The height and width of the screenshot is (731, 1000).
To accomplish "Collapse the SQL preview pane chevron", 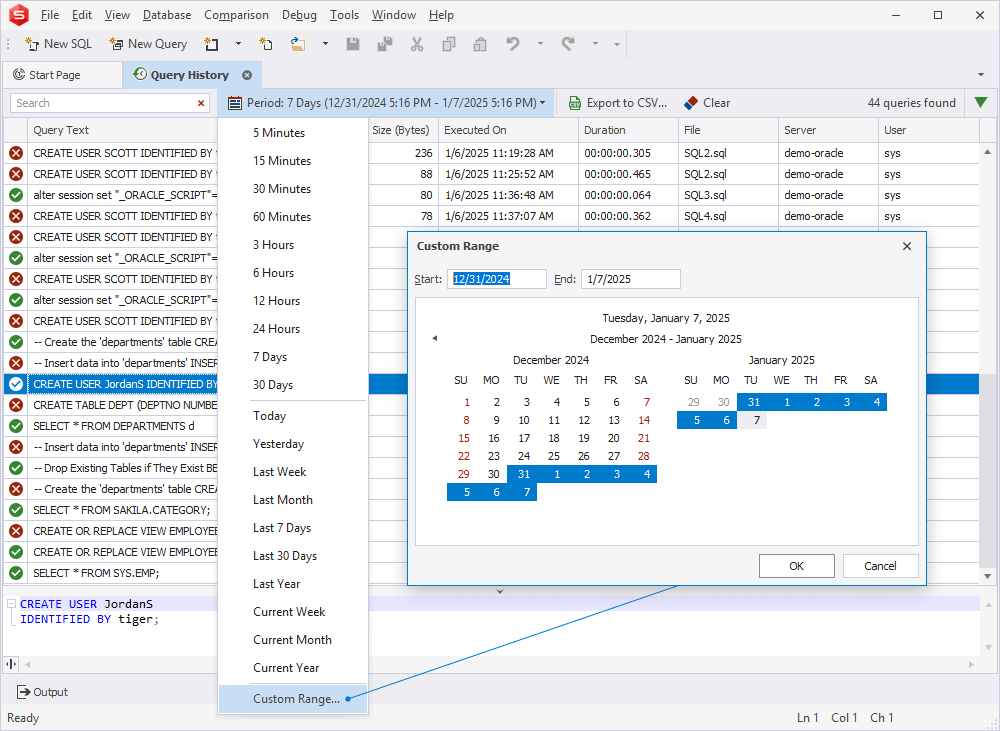I will click(500, 591).
